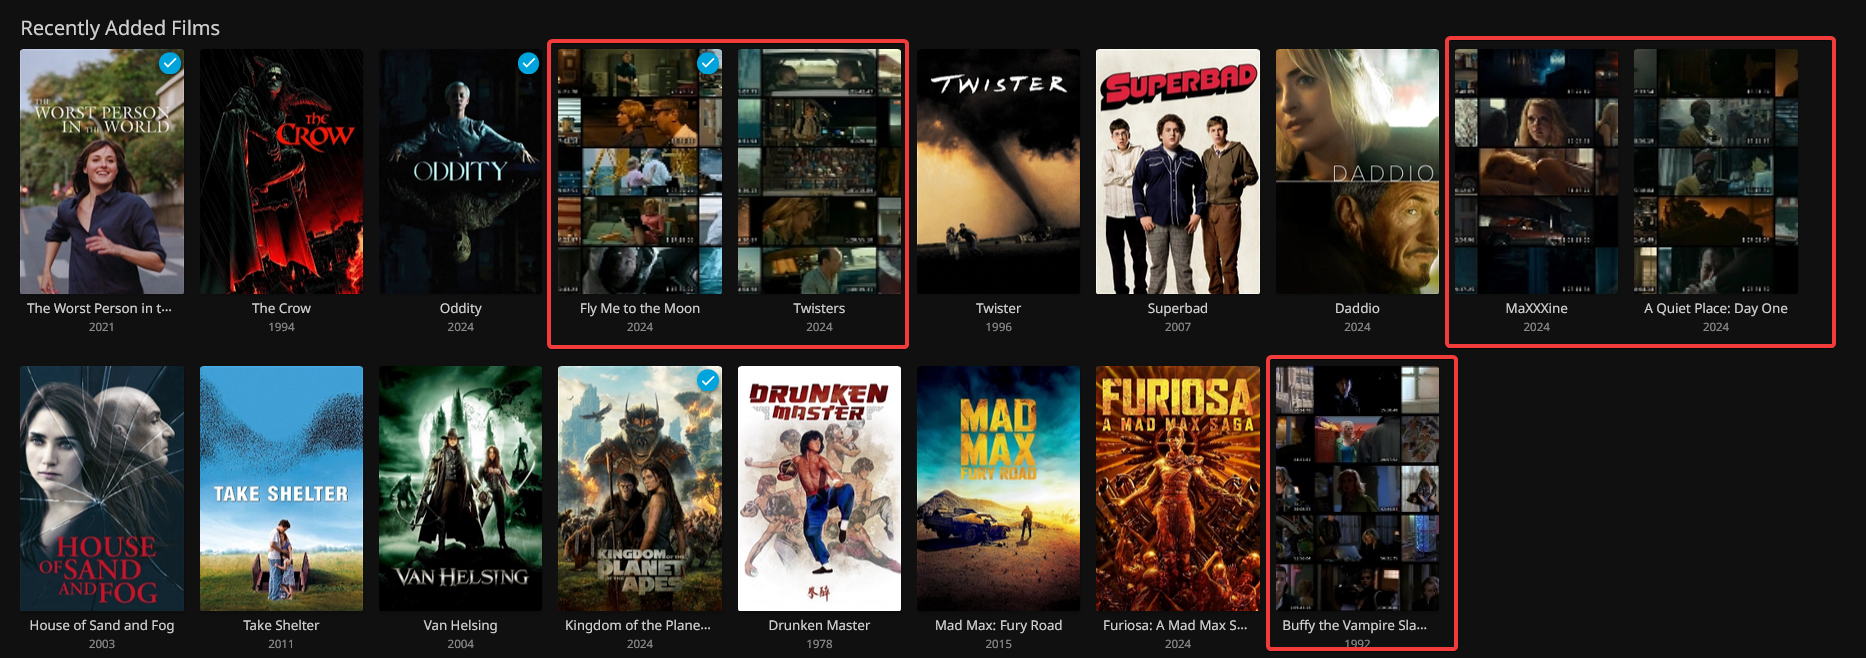Open the Furiosa poster artwork
Viewport: 1866px width, 658px height.
tap(1177, 488)
